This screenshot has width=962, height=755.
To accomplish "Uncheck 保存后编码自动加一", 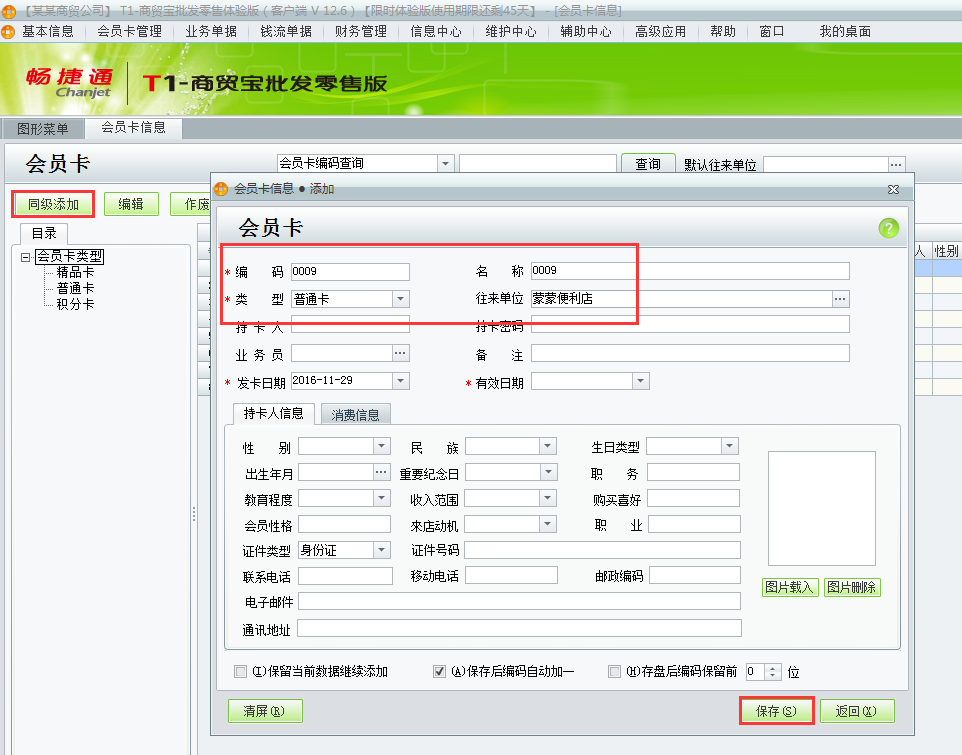I will [439, 671].
